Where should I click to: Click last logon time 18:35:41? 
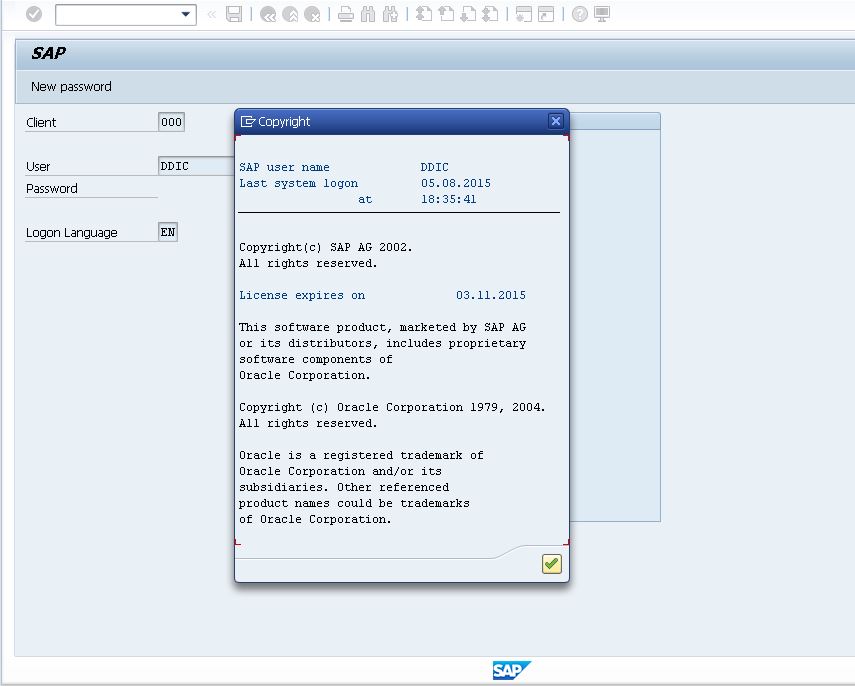point(448,199)
